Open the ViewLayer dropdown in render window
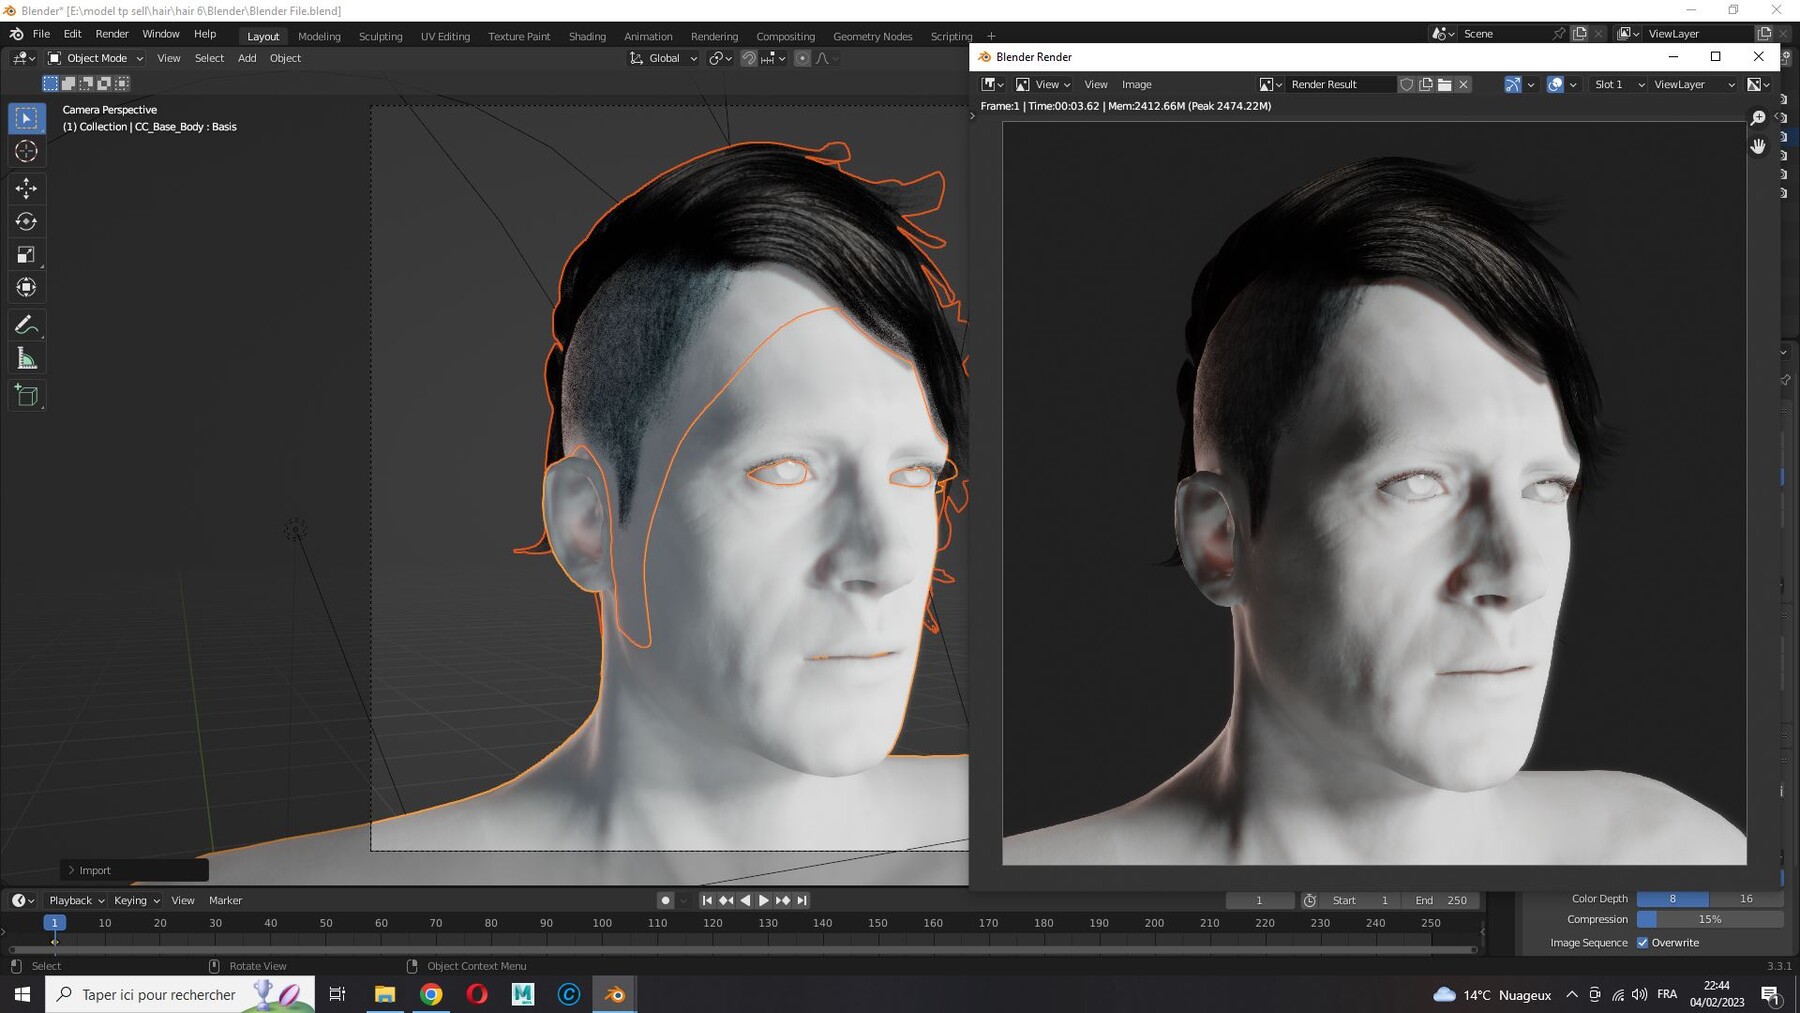1800x1013 pixels. (x=1693, y=85)
